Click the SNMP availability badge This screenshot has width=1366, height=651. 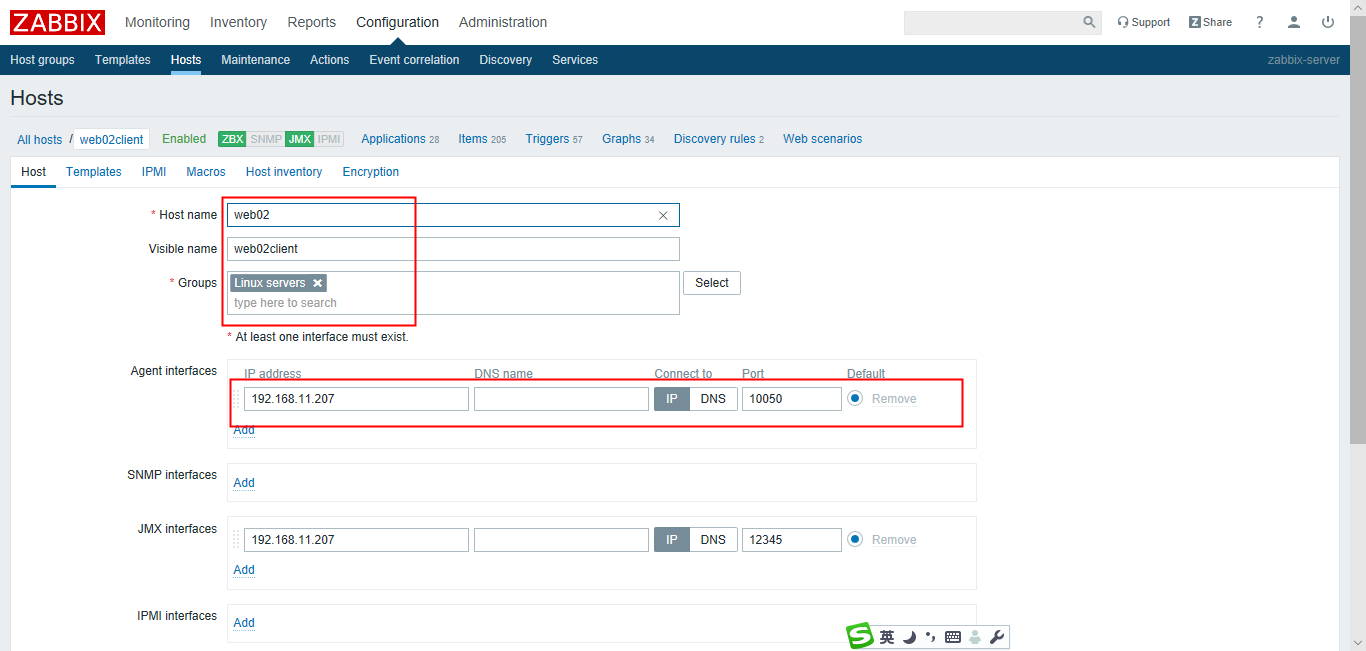pyautogui.click(x=266, y=139)
